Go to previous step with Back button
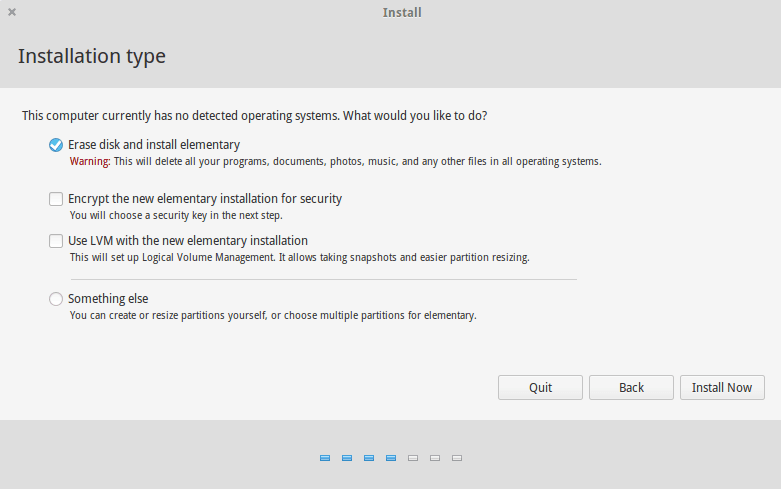Screen dimensions: 781x490 pyautogui.click(x=631, y=387)
